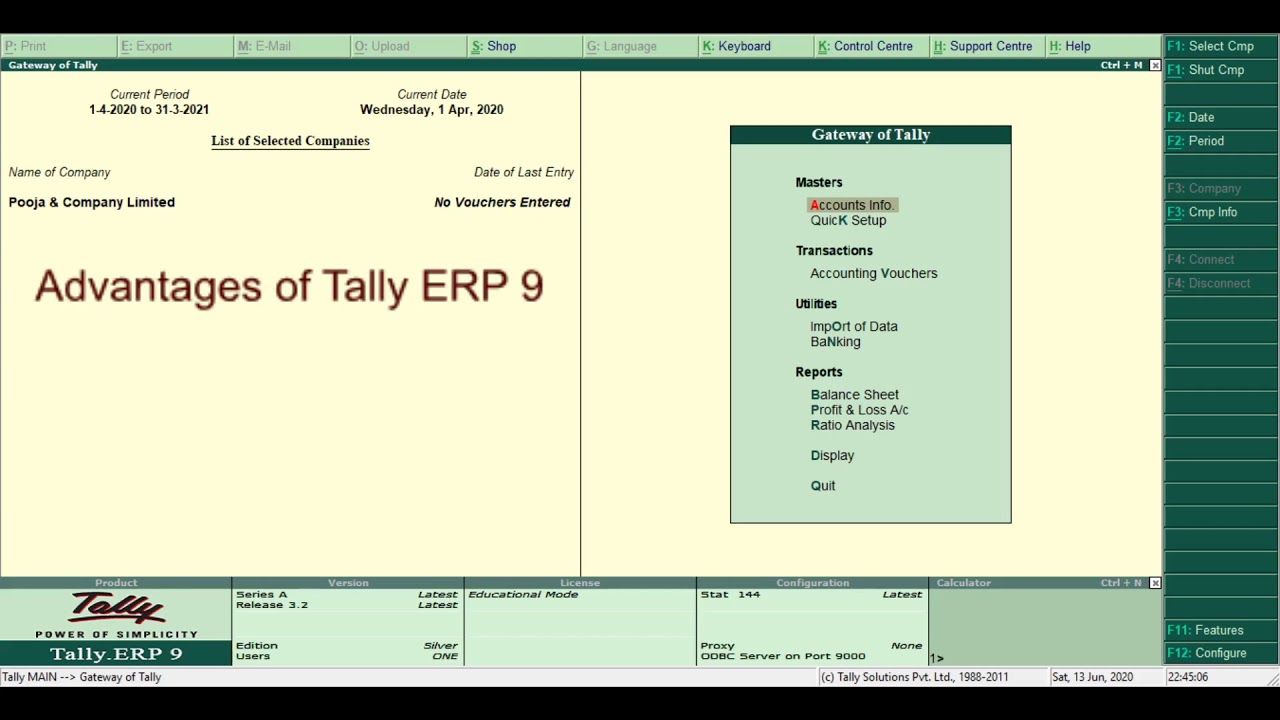
Task: Click F4: Disconnect button
Action: [x=1221, y=283]
